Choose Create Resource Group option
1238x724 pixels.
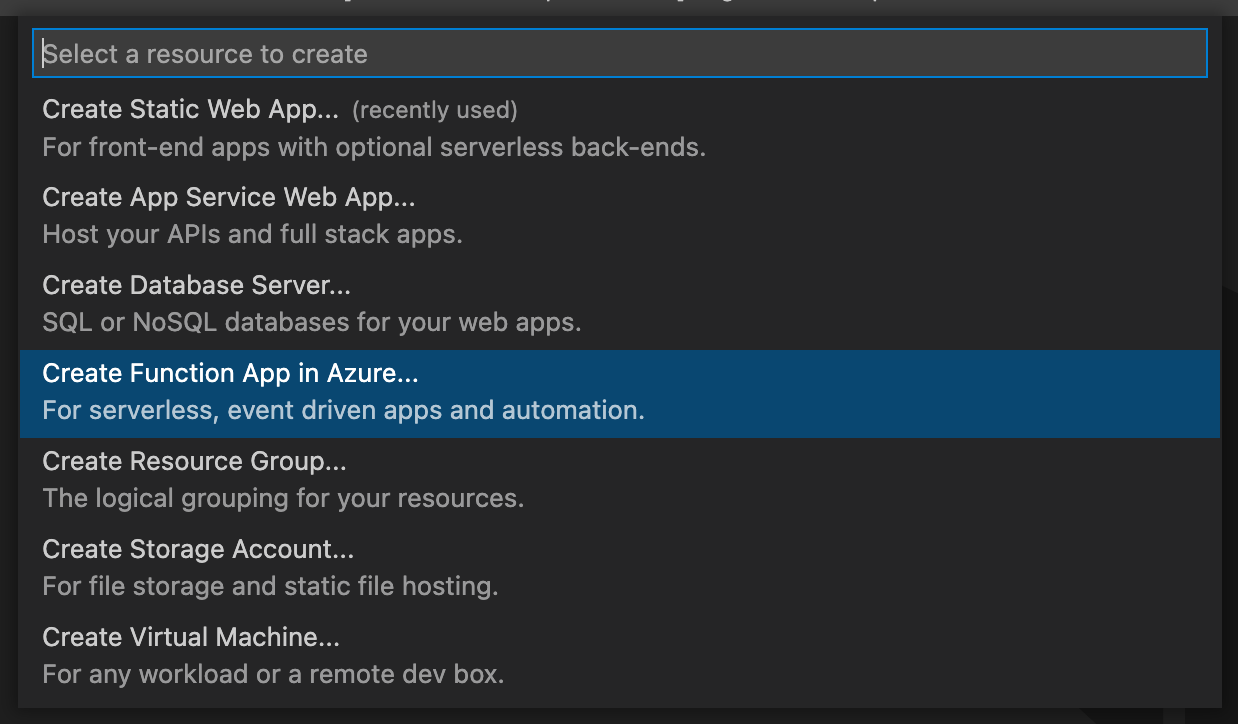coord(620,482)
